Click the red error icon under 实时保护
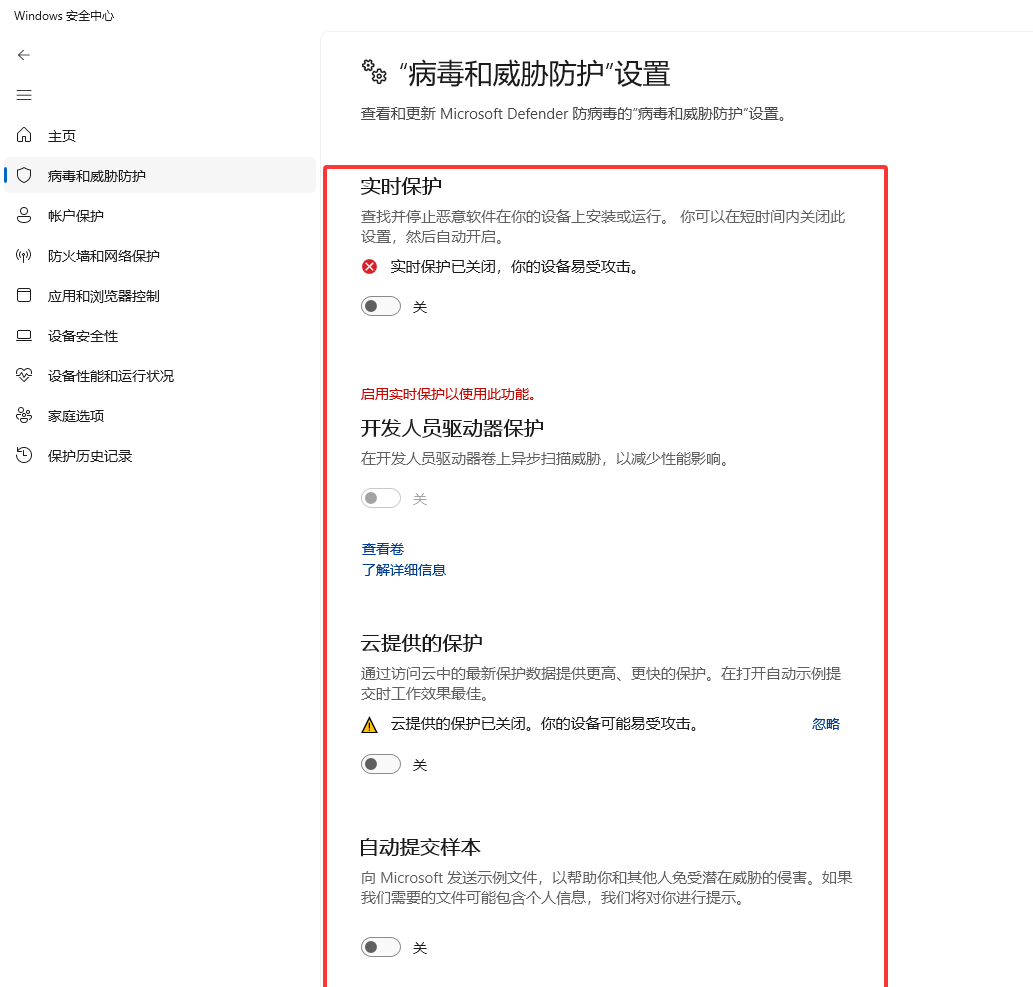 [x=370, y=267]
